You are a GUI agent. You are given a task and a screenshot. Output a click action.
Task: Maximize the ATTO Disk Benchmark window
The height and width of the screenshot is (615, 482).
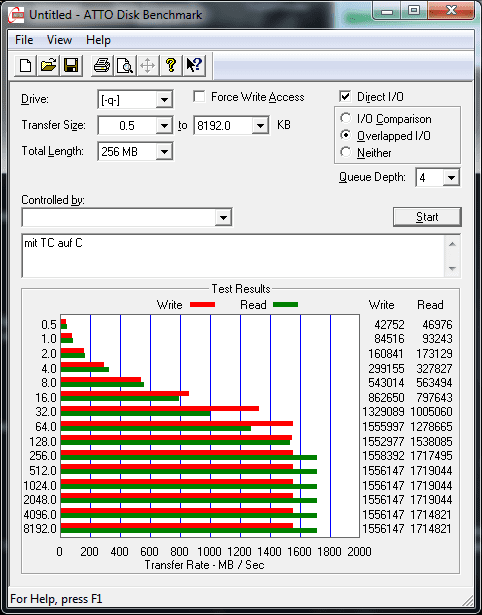coord(414,11)
